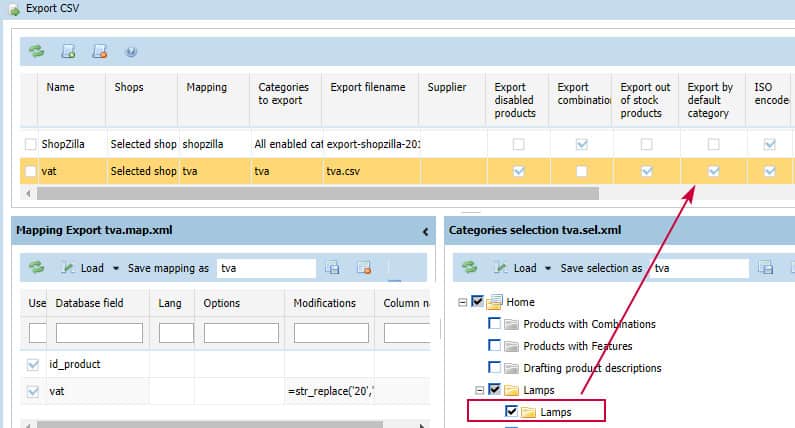
Task: Collapse the Mapping Export panel using its arrow
Action: point(427,231)
